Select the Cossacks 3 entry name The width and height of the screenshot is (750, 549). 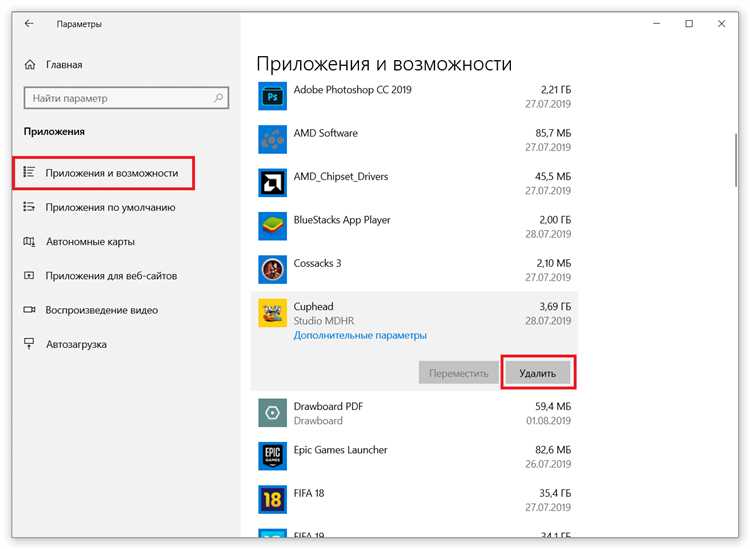[x=317, y=263]
